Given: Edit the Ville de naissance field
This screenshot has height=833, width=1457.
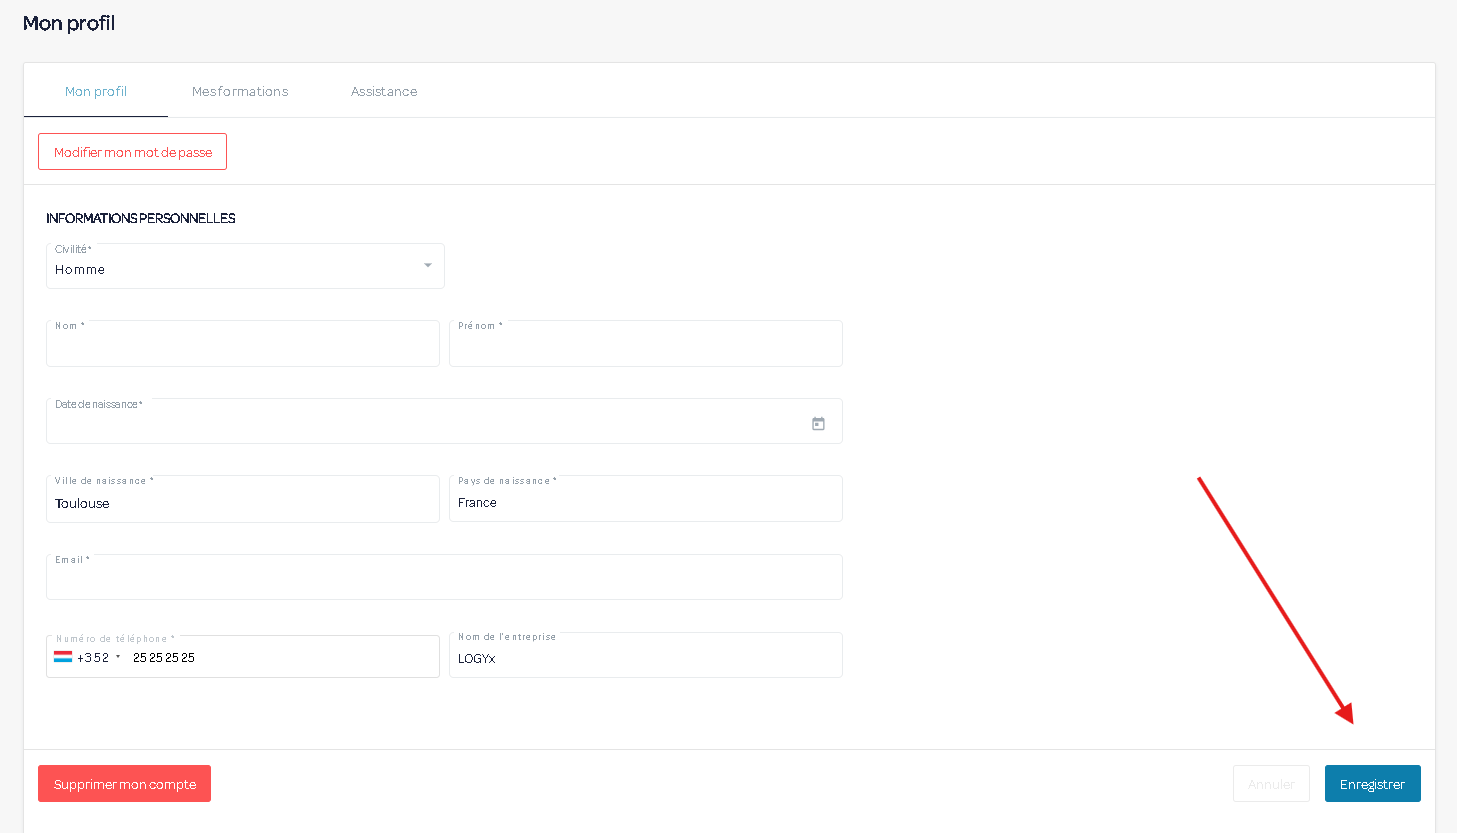Looking at the screenshot, I should click(243, 503).
